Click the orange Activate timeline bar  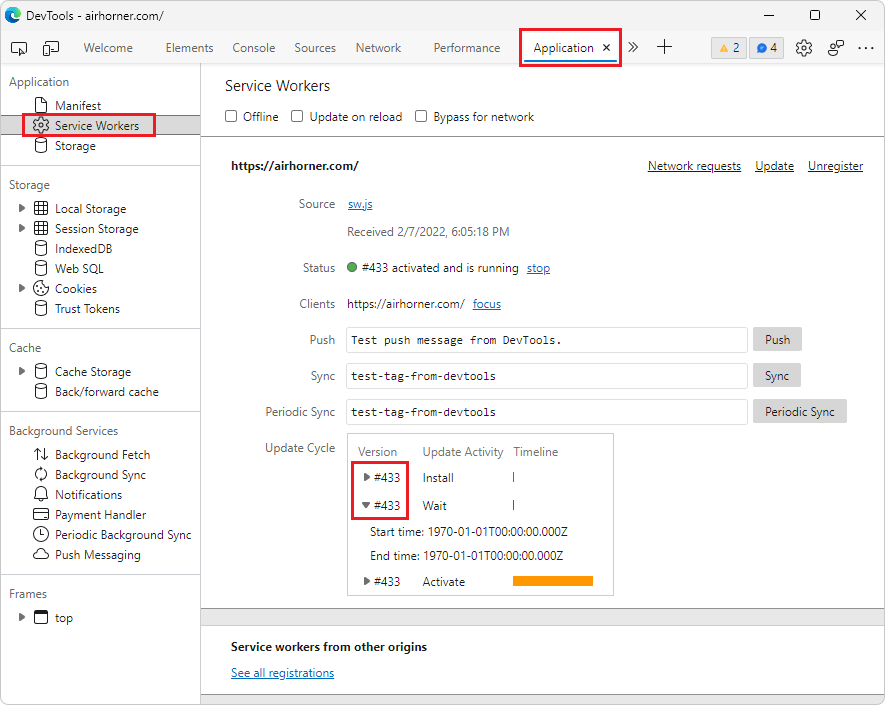pyautogui.click(x=555, y=580)
